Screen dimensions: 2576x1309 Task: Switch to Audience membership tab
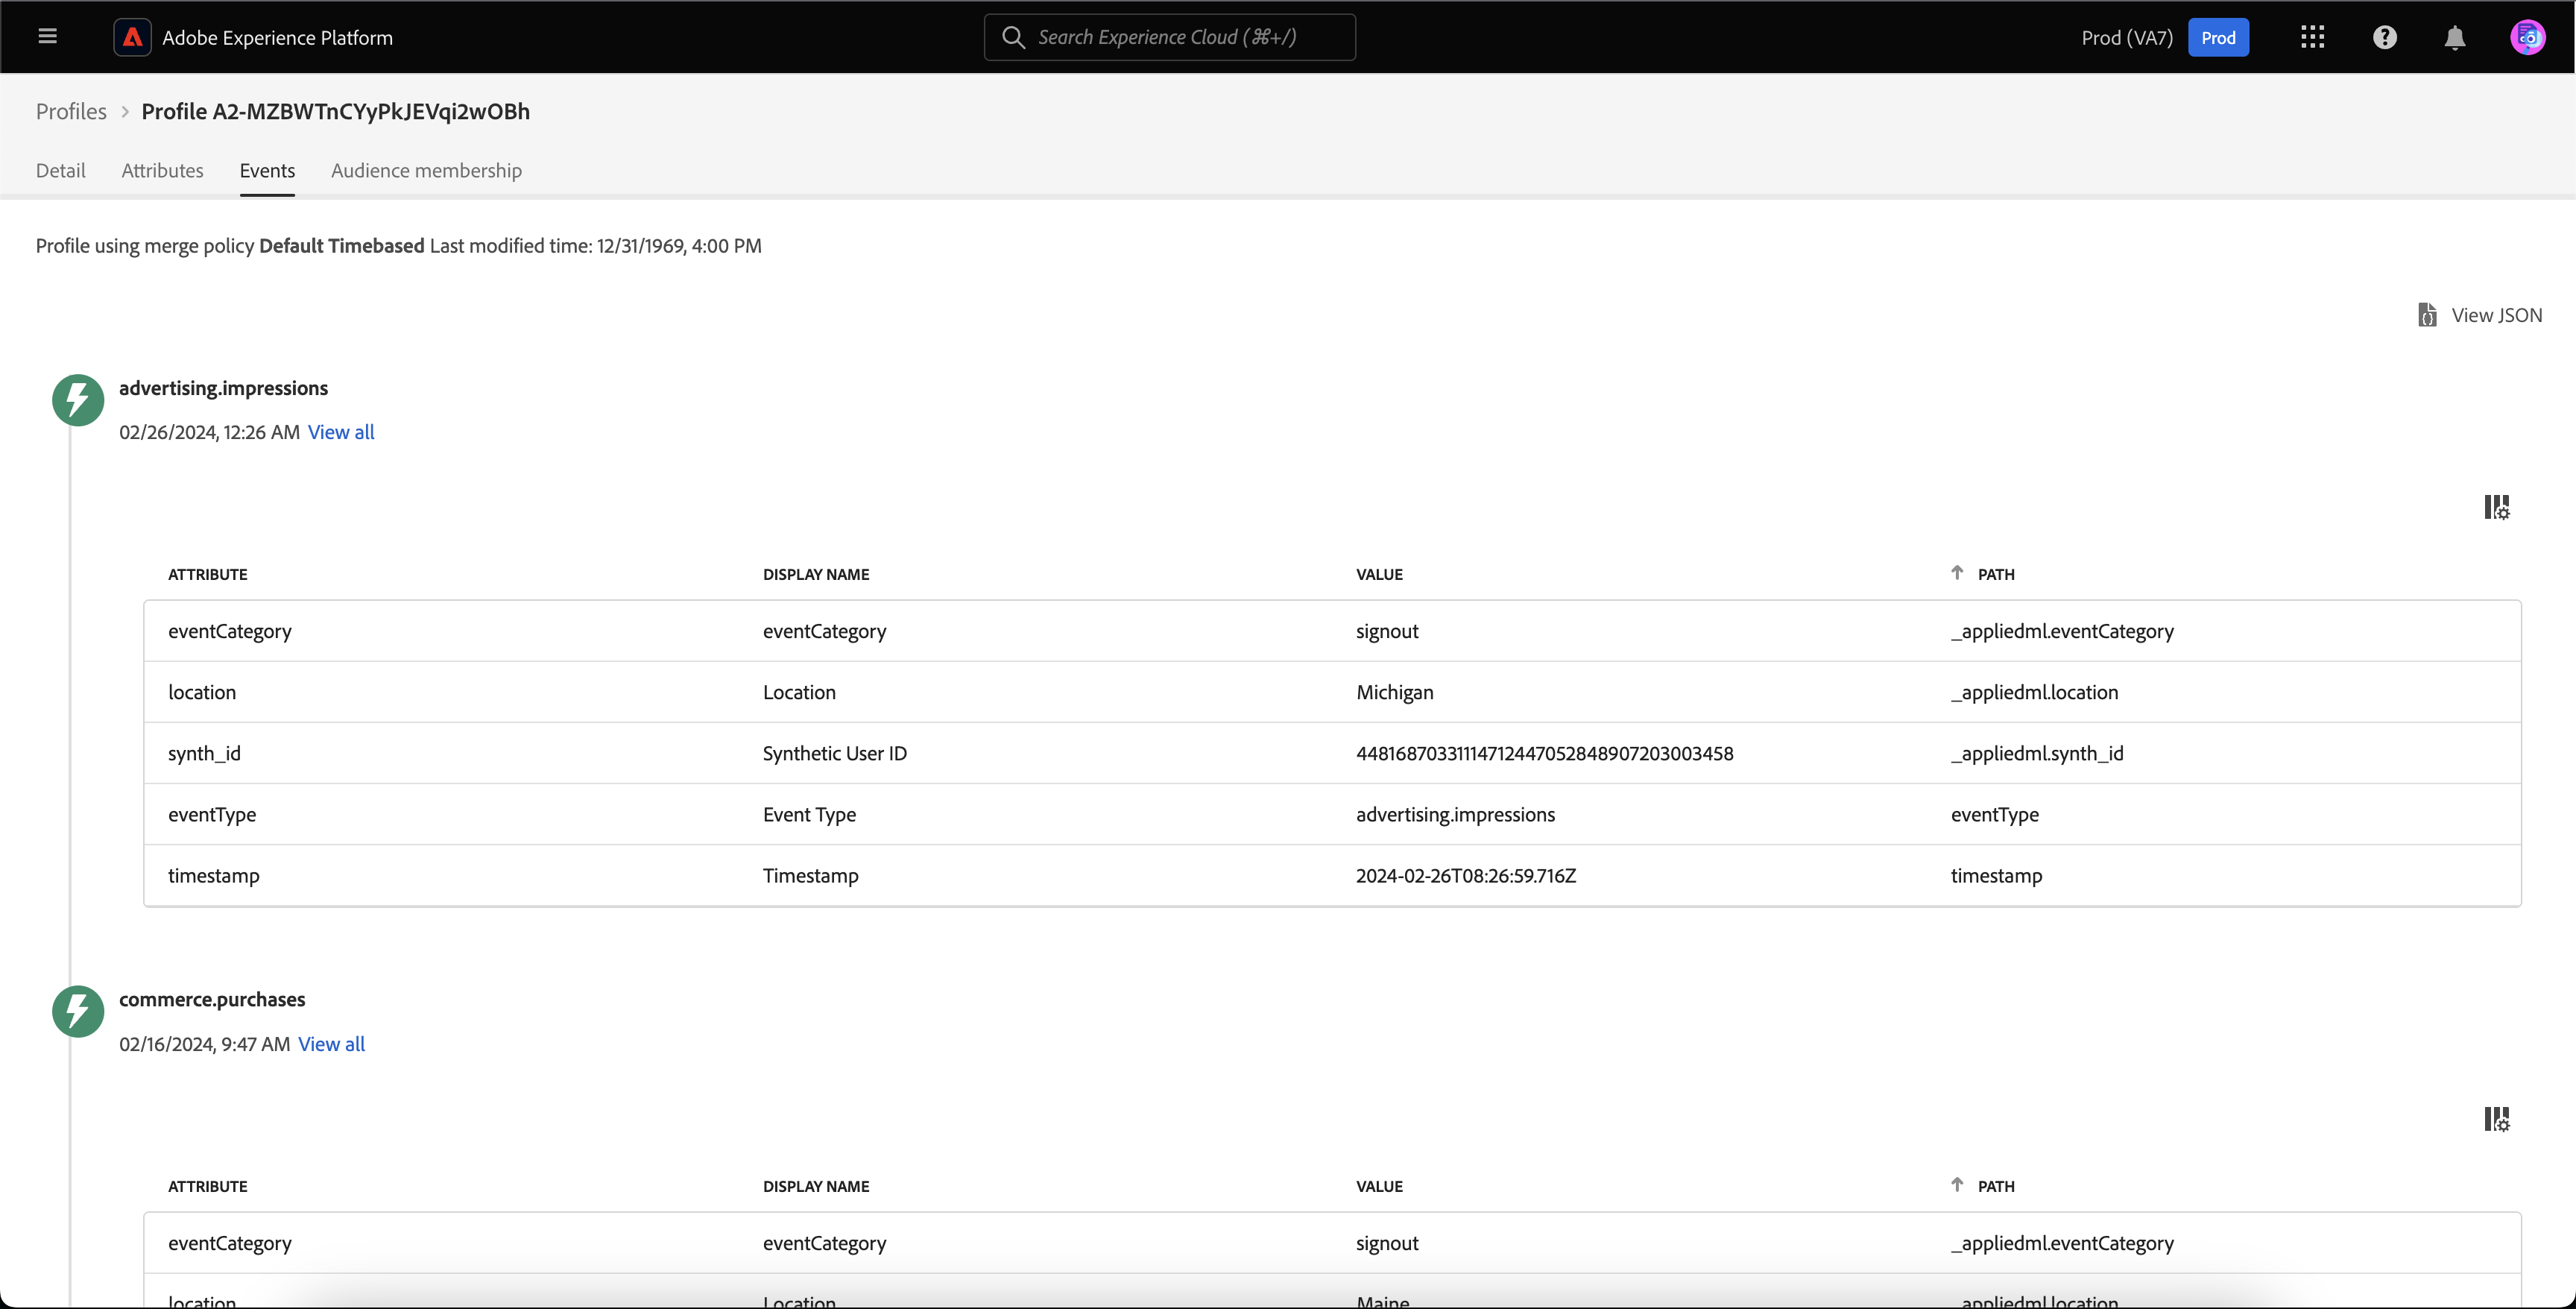(x=426, y=170)
